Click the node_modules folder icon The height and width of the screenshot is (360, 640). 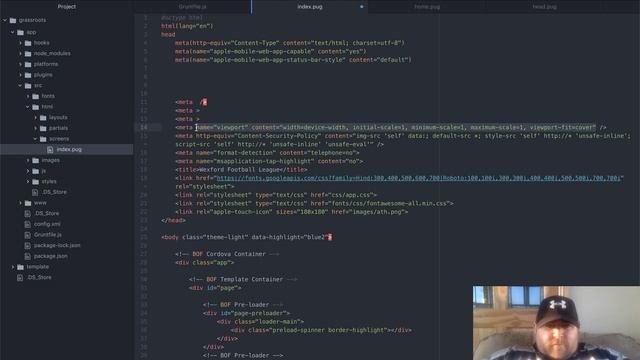[28, 53]
